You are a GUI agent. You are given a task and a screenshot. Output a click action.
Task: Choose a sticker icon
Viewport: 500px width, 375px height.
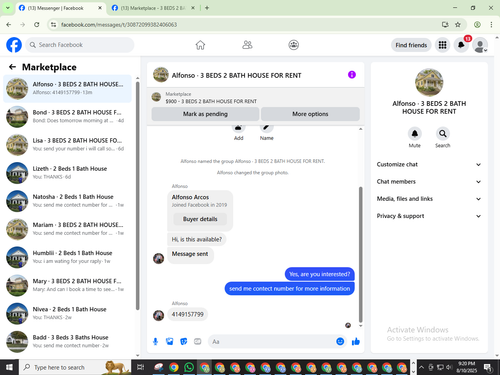point(184,341)
